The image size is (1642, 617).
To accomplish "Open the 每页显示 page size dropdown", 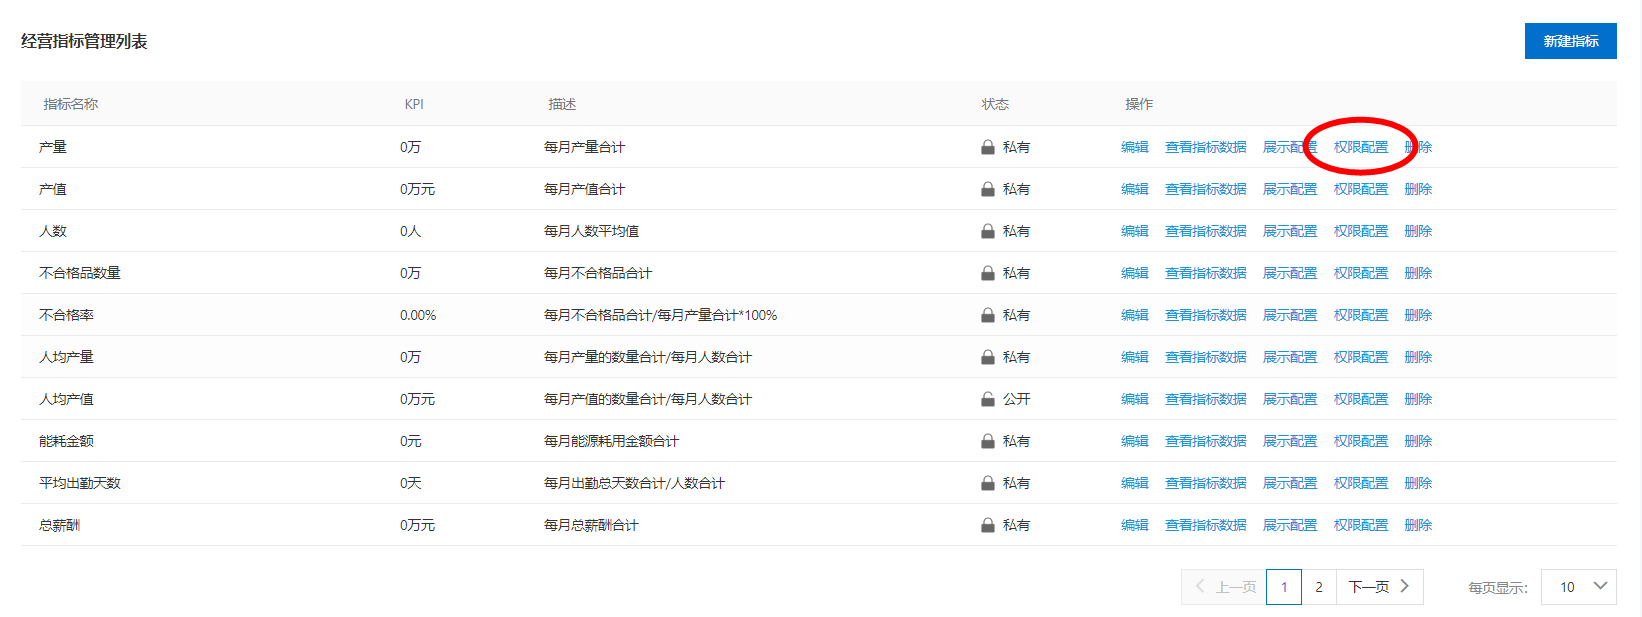I will pyautogui.click(x=1578, y=587).
